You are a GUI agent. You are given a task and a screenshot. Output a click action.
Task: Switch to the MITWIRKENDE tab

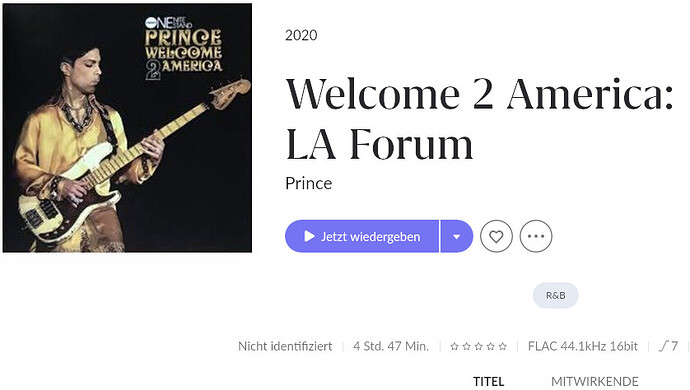tap(595, 381)
